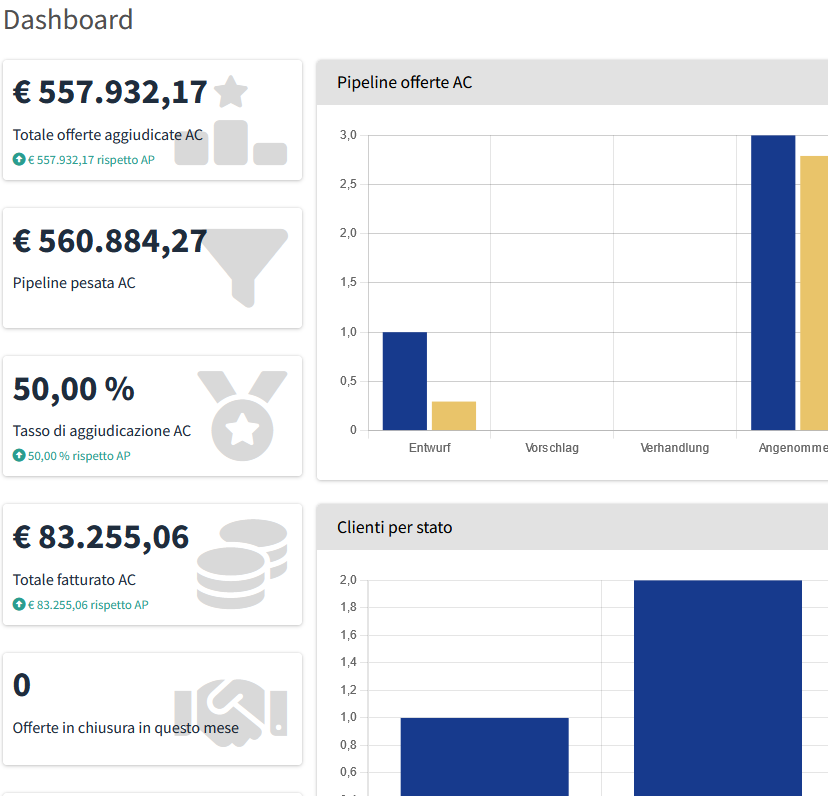The width and height of the screenshot is (828, 796).
Task: Click green up-arrow icon next to € 557.932,17 rispetto AP
Action: [x=19, y=159]
